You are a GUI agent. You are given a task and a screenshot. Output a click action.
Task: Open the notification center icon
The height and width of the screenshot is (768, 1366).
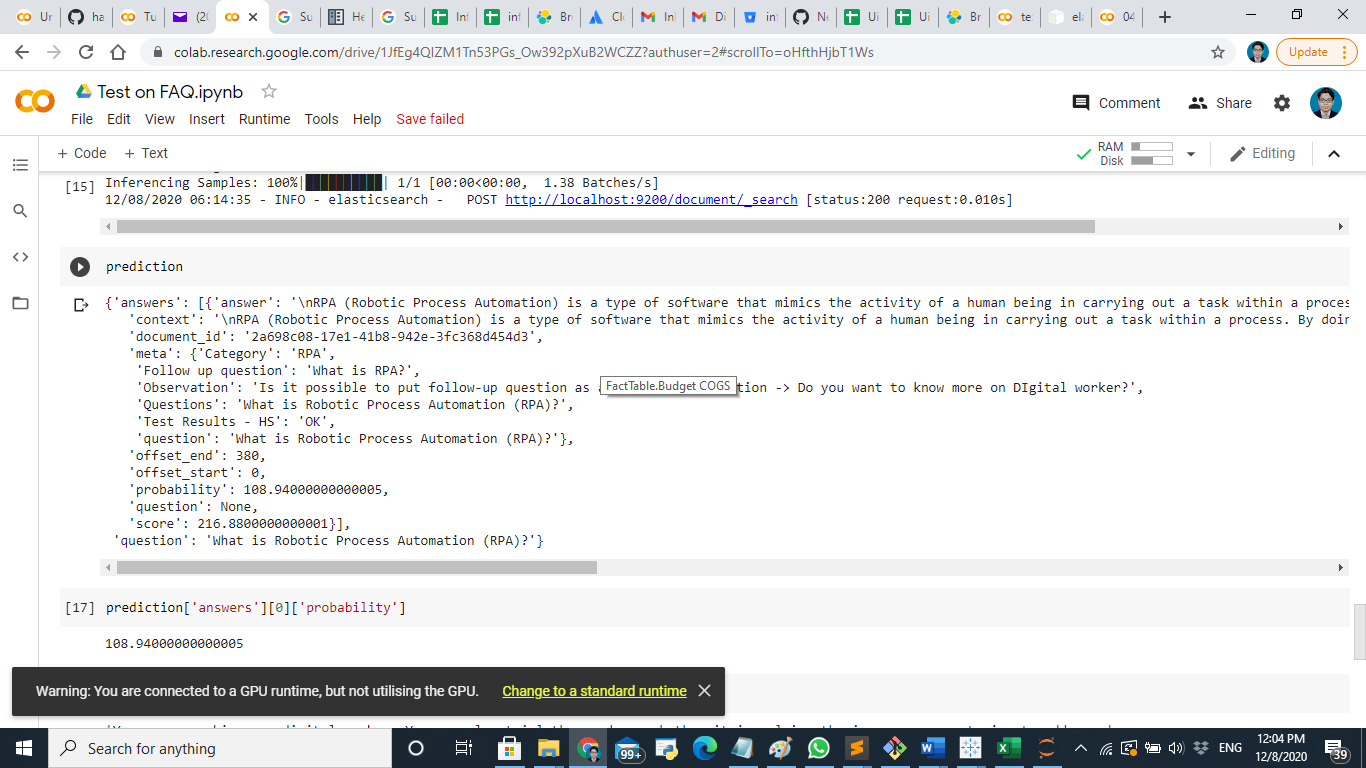[1335, 748]
